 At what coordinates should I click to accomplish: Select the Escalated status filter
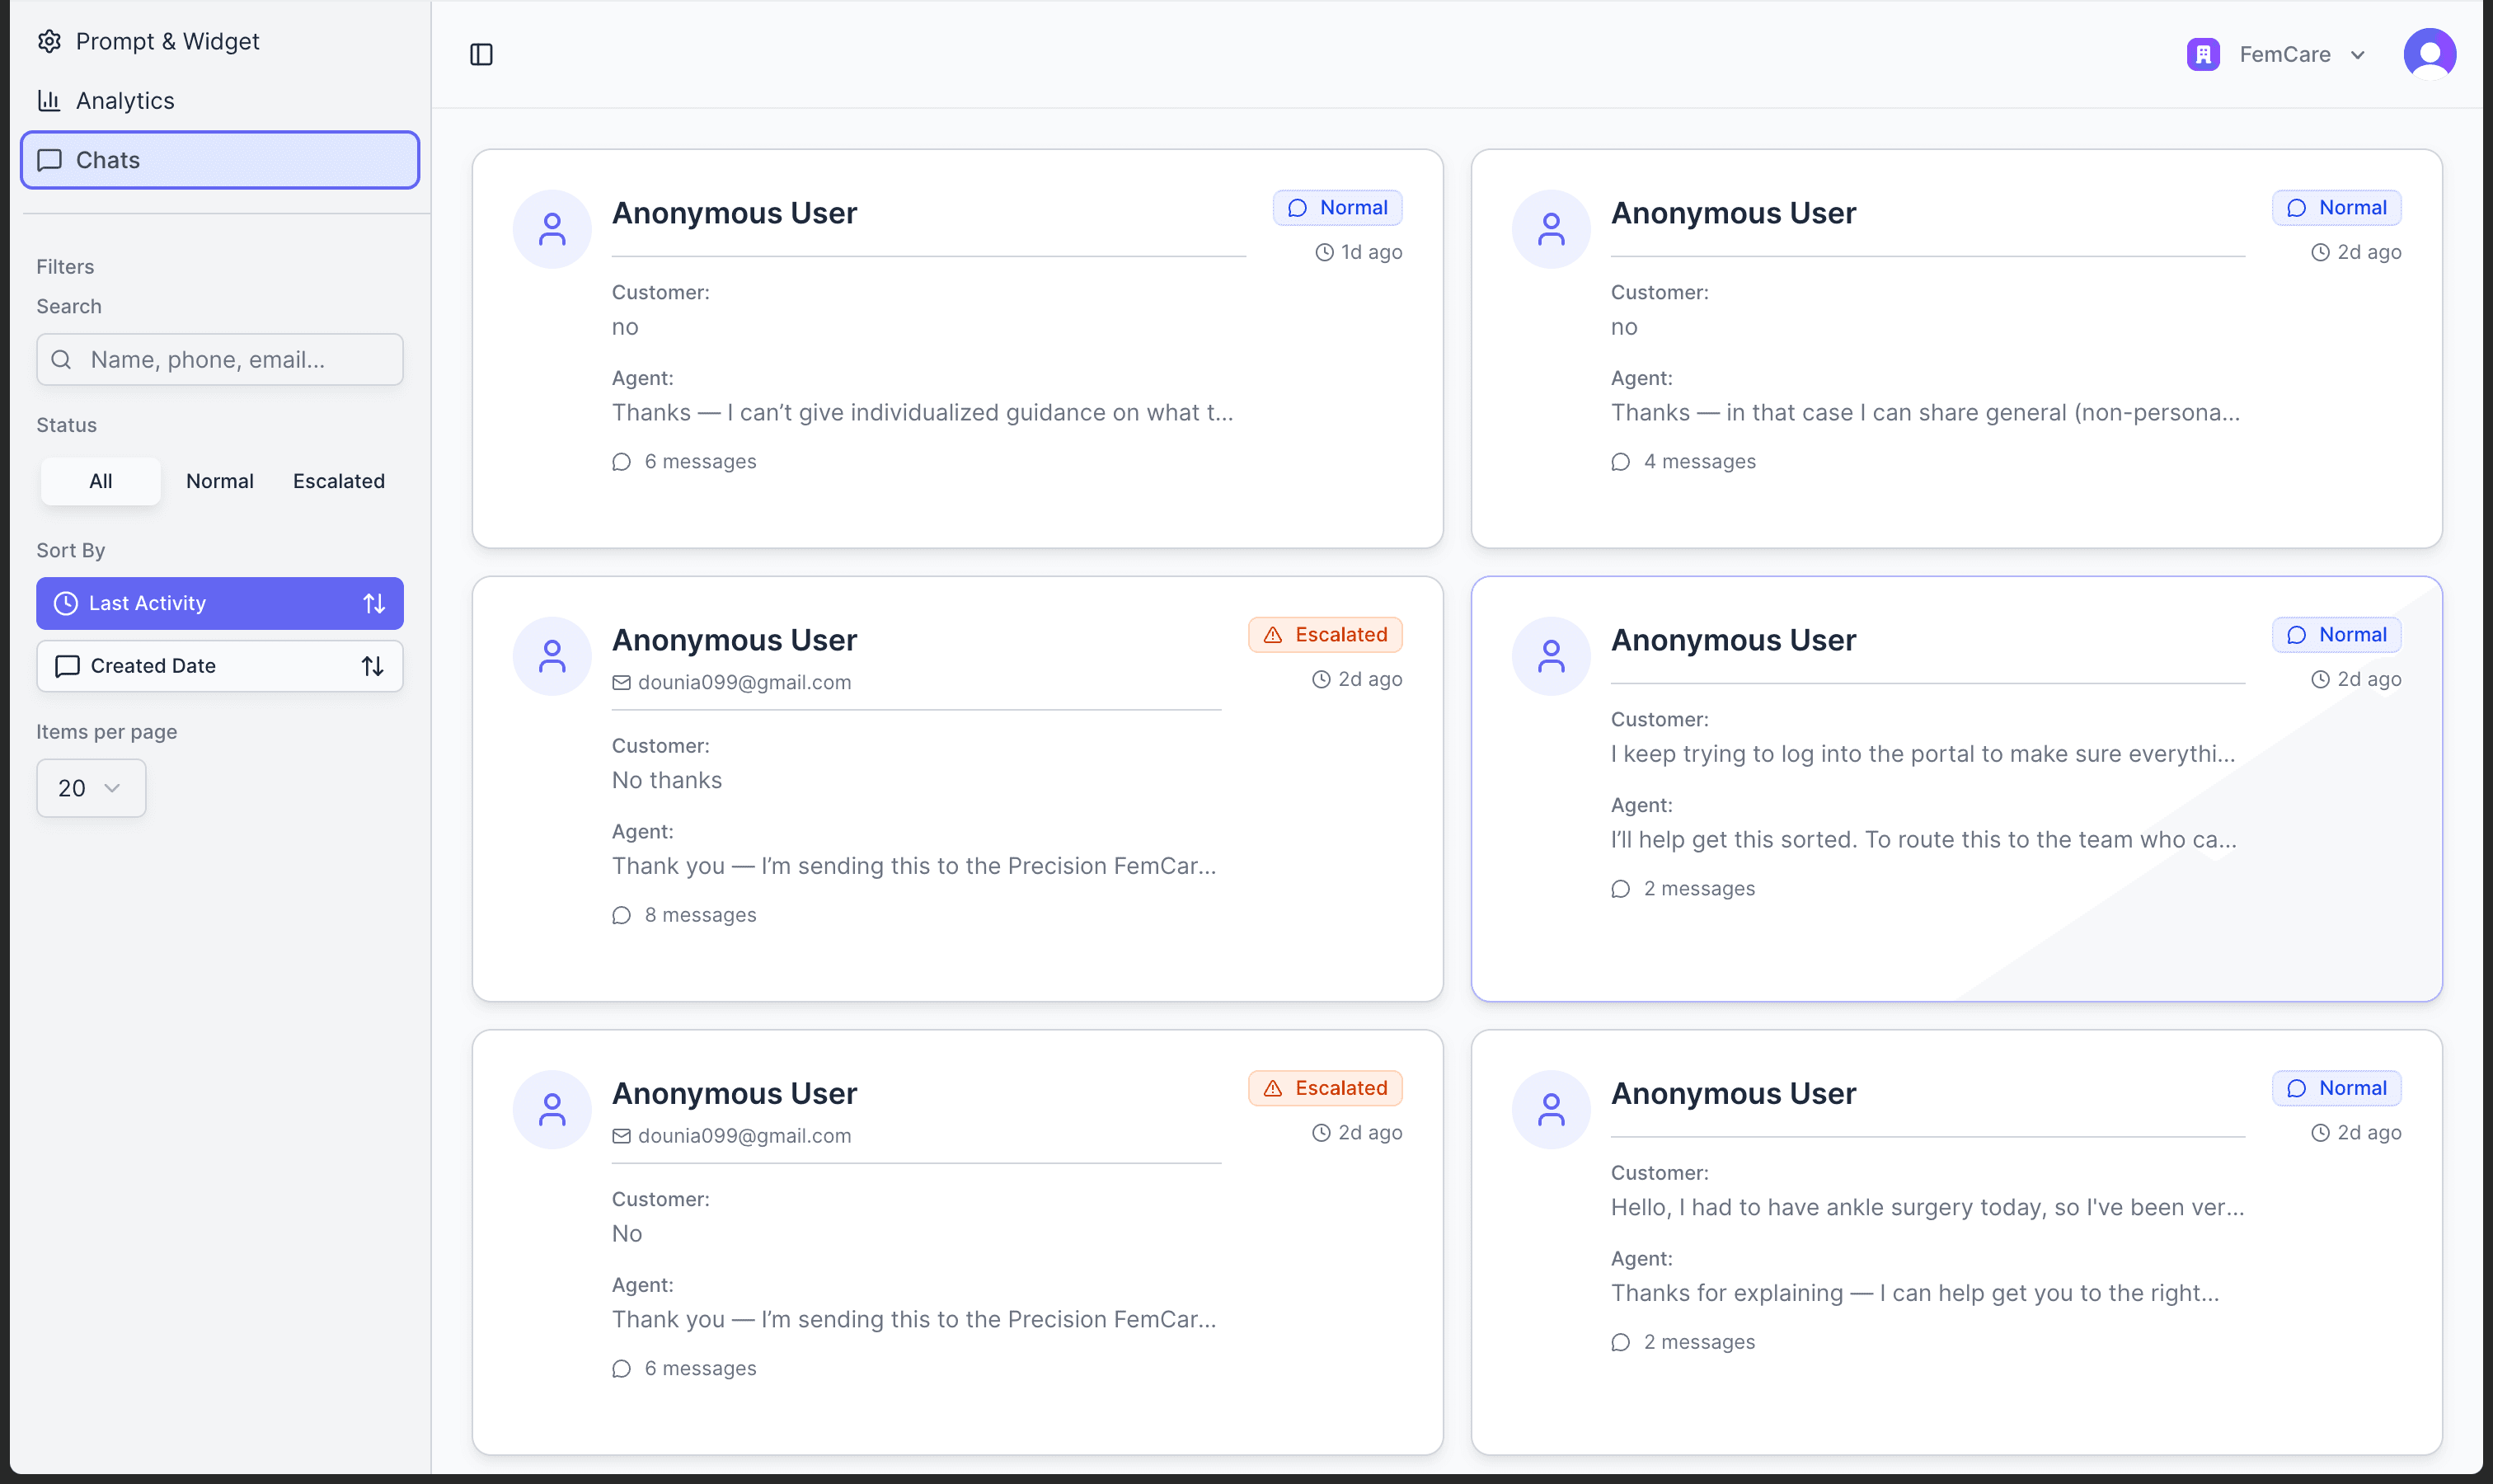point(338,481)
